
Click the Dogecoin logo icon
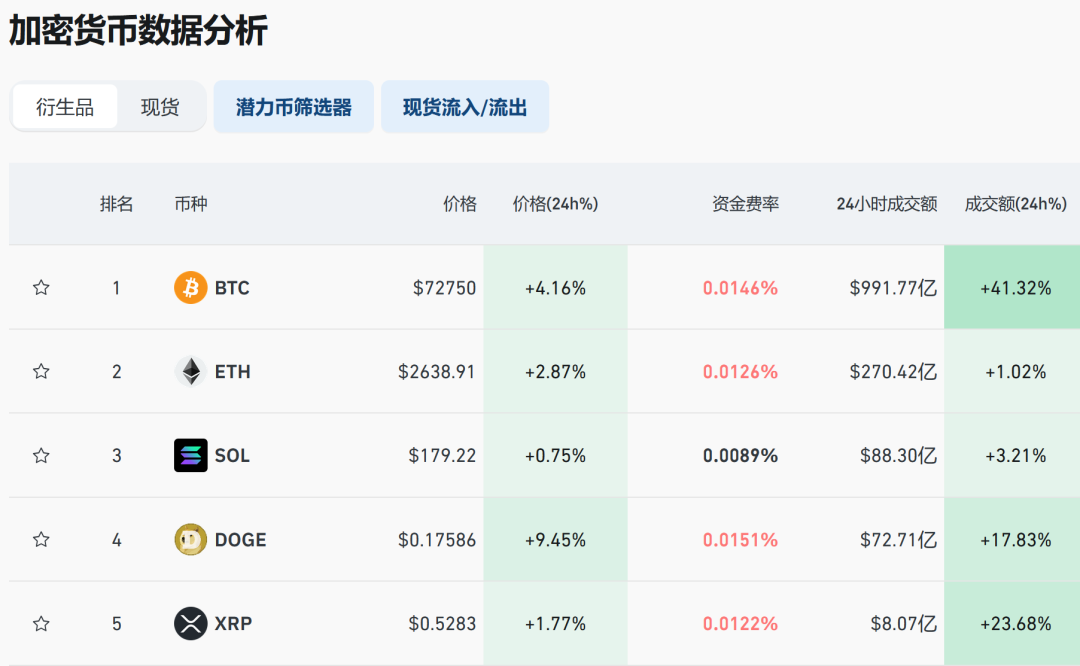tap(190, 540)
